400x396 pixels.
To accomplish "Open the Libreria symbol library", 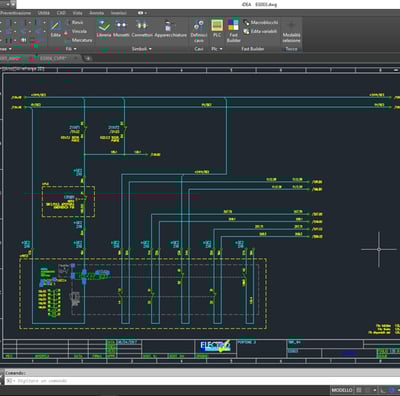I will click(x=104, y=29).
